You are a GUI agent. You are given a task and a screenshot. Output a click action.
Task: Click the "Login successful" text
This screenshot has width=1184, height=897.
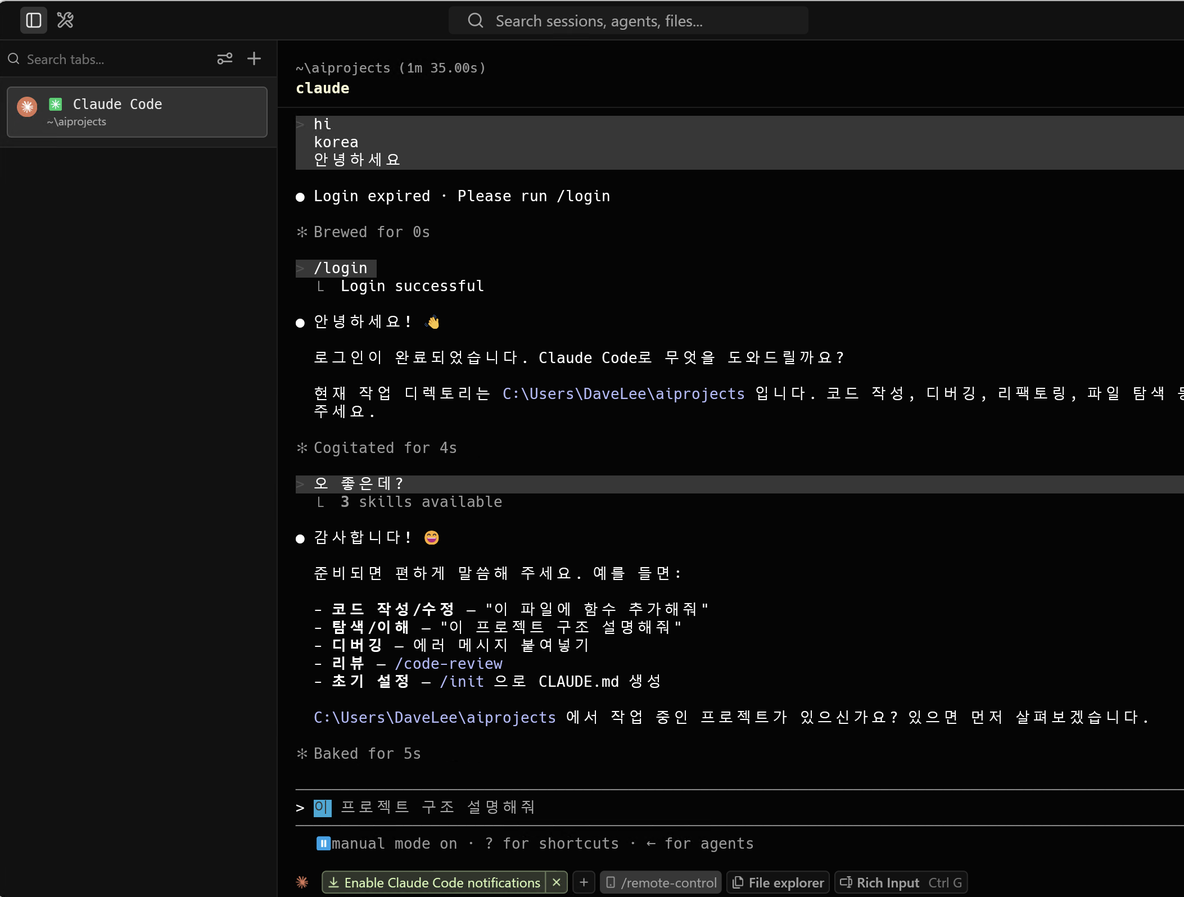coord(412,286)
